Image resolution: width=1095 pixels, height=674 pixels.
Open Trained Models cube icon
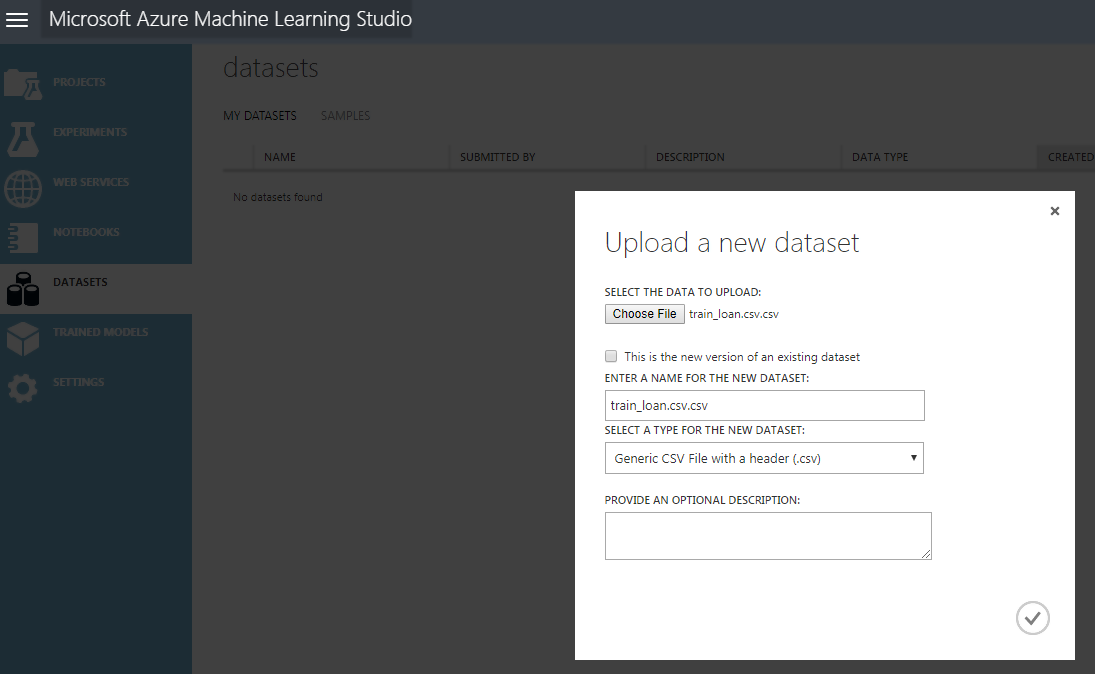(x=22, y=338)
